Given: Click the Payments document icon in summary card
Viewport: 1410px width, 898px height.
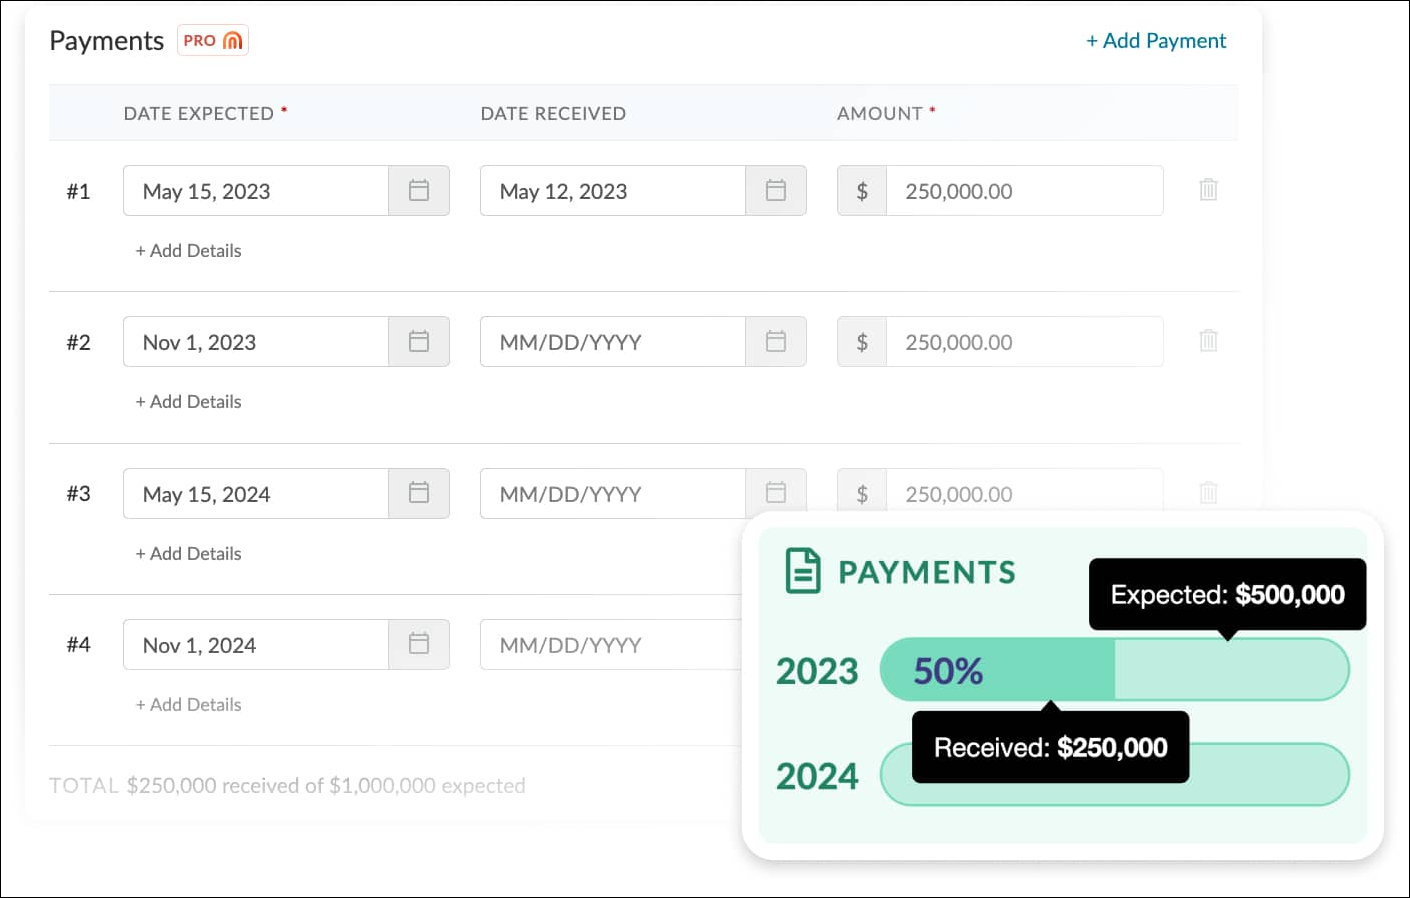Looking at the screenshot, I should pos(803,571).
